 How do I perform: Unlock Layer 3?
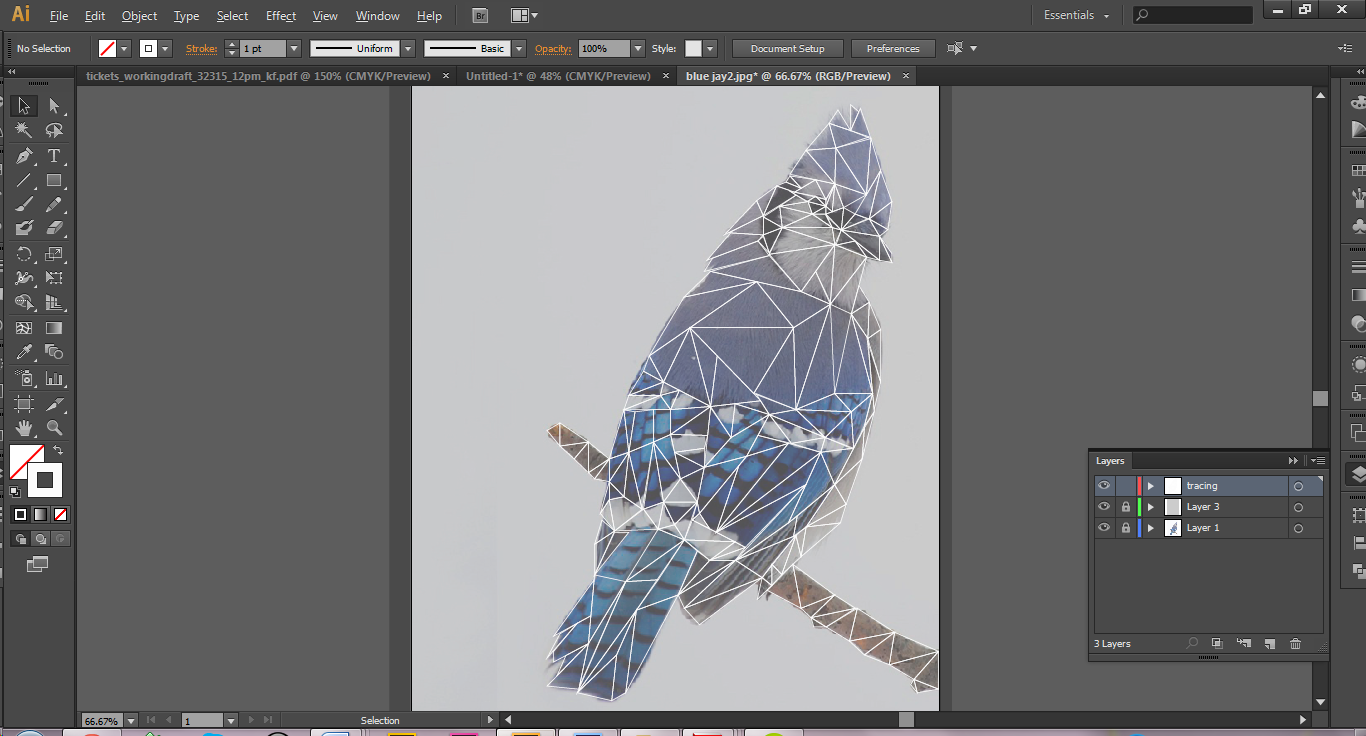1126,506
